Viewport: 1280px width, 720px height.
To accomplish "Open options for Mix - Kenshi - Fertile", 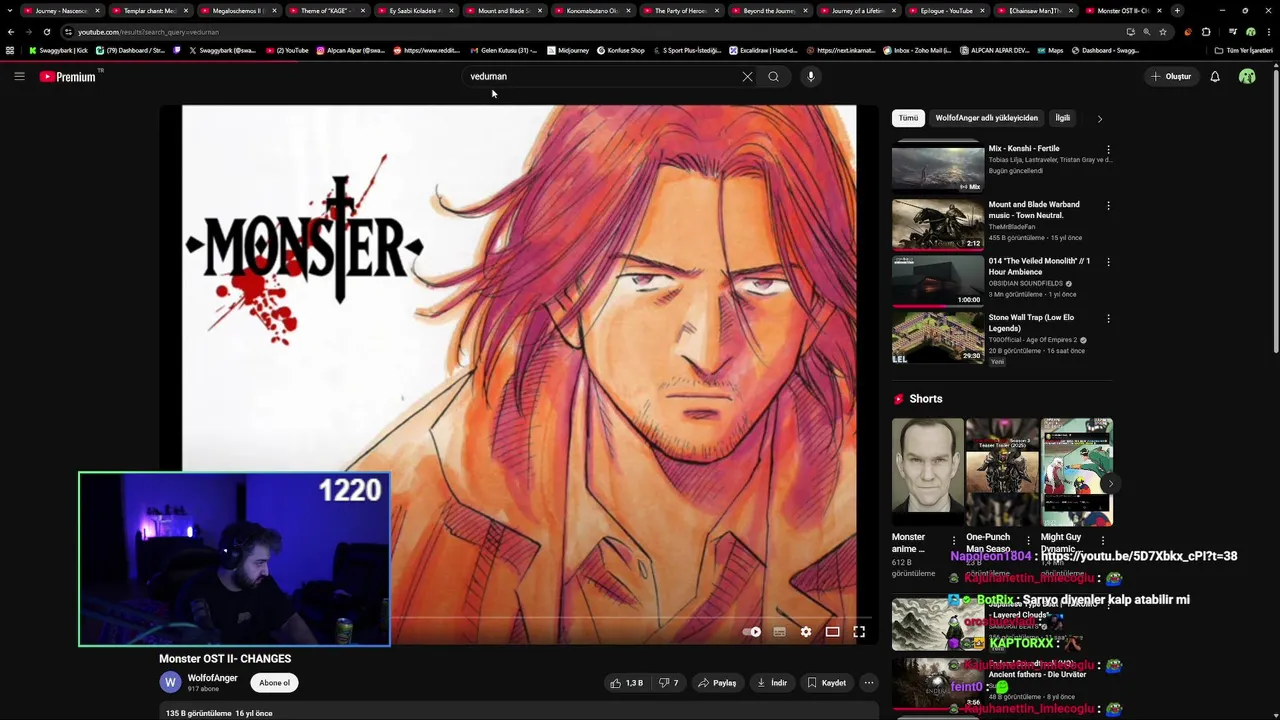I will (x=1108, y=150).
